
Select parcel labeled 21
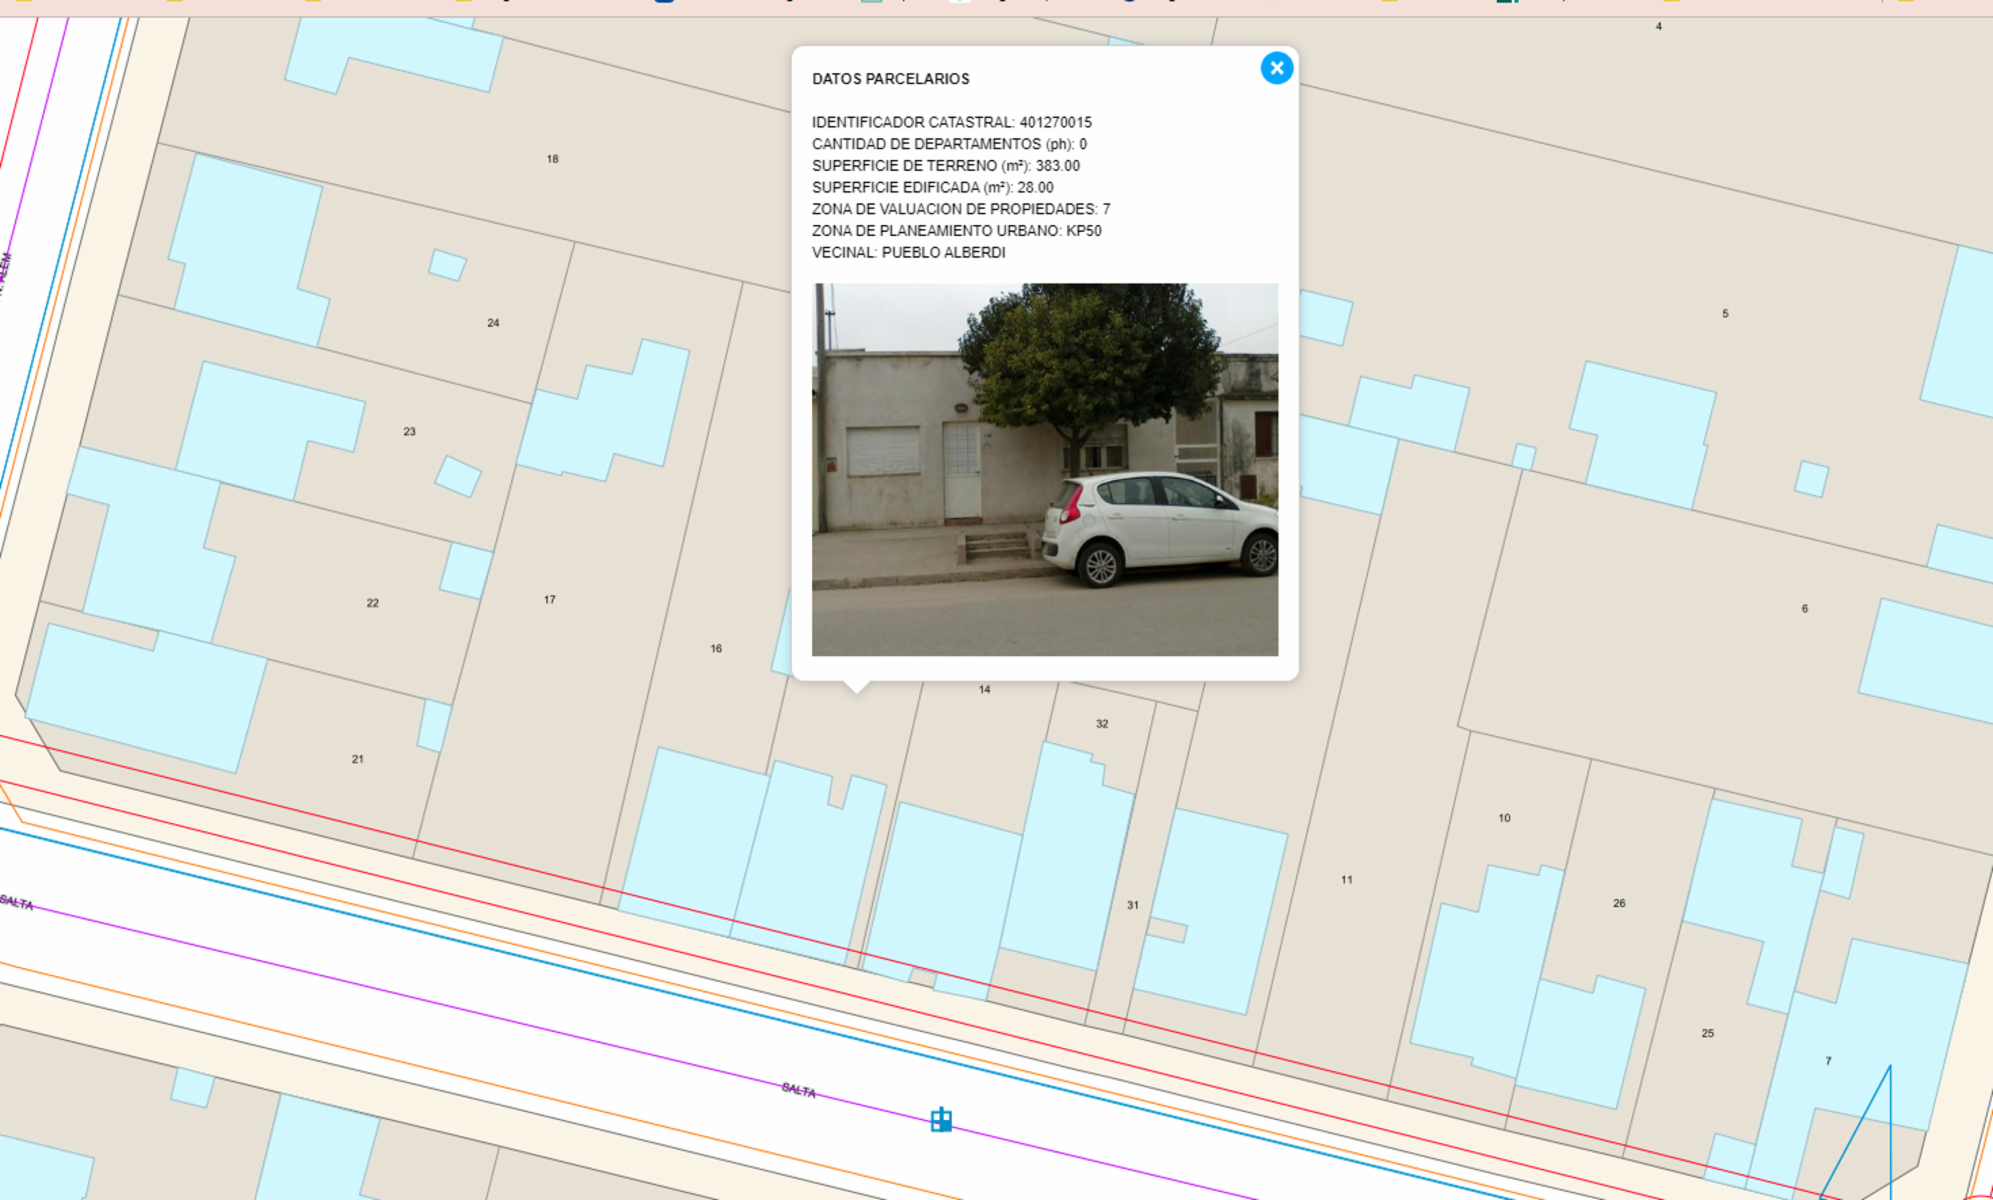coord(357,759)
